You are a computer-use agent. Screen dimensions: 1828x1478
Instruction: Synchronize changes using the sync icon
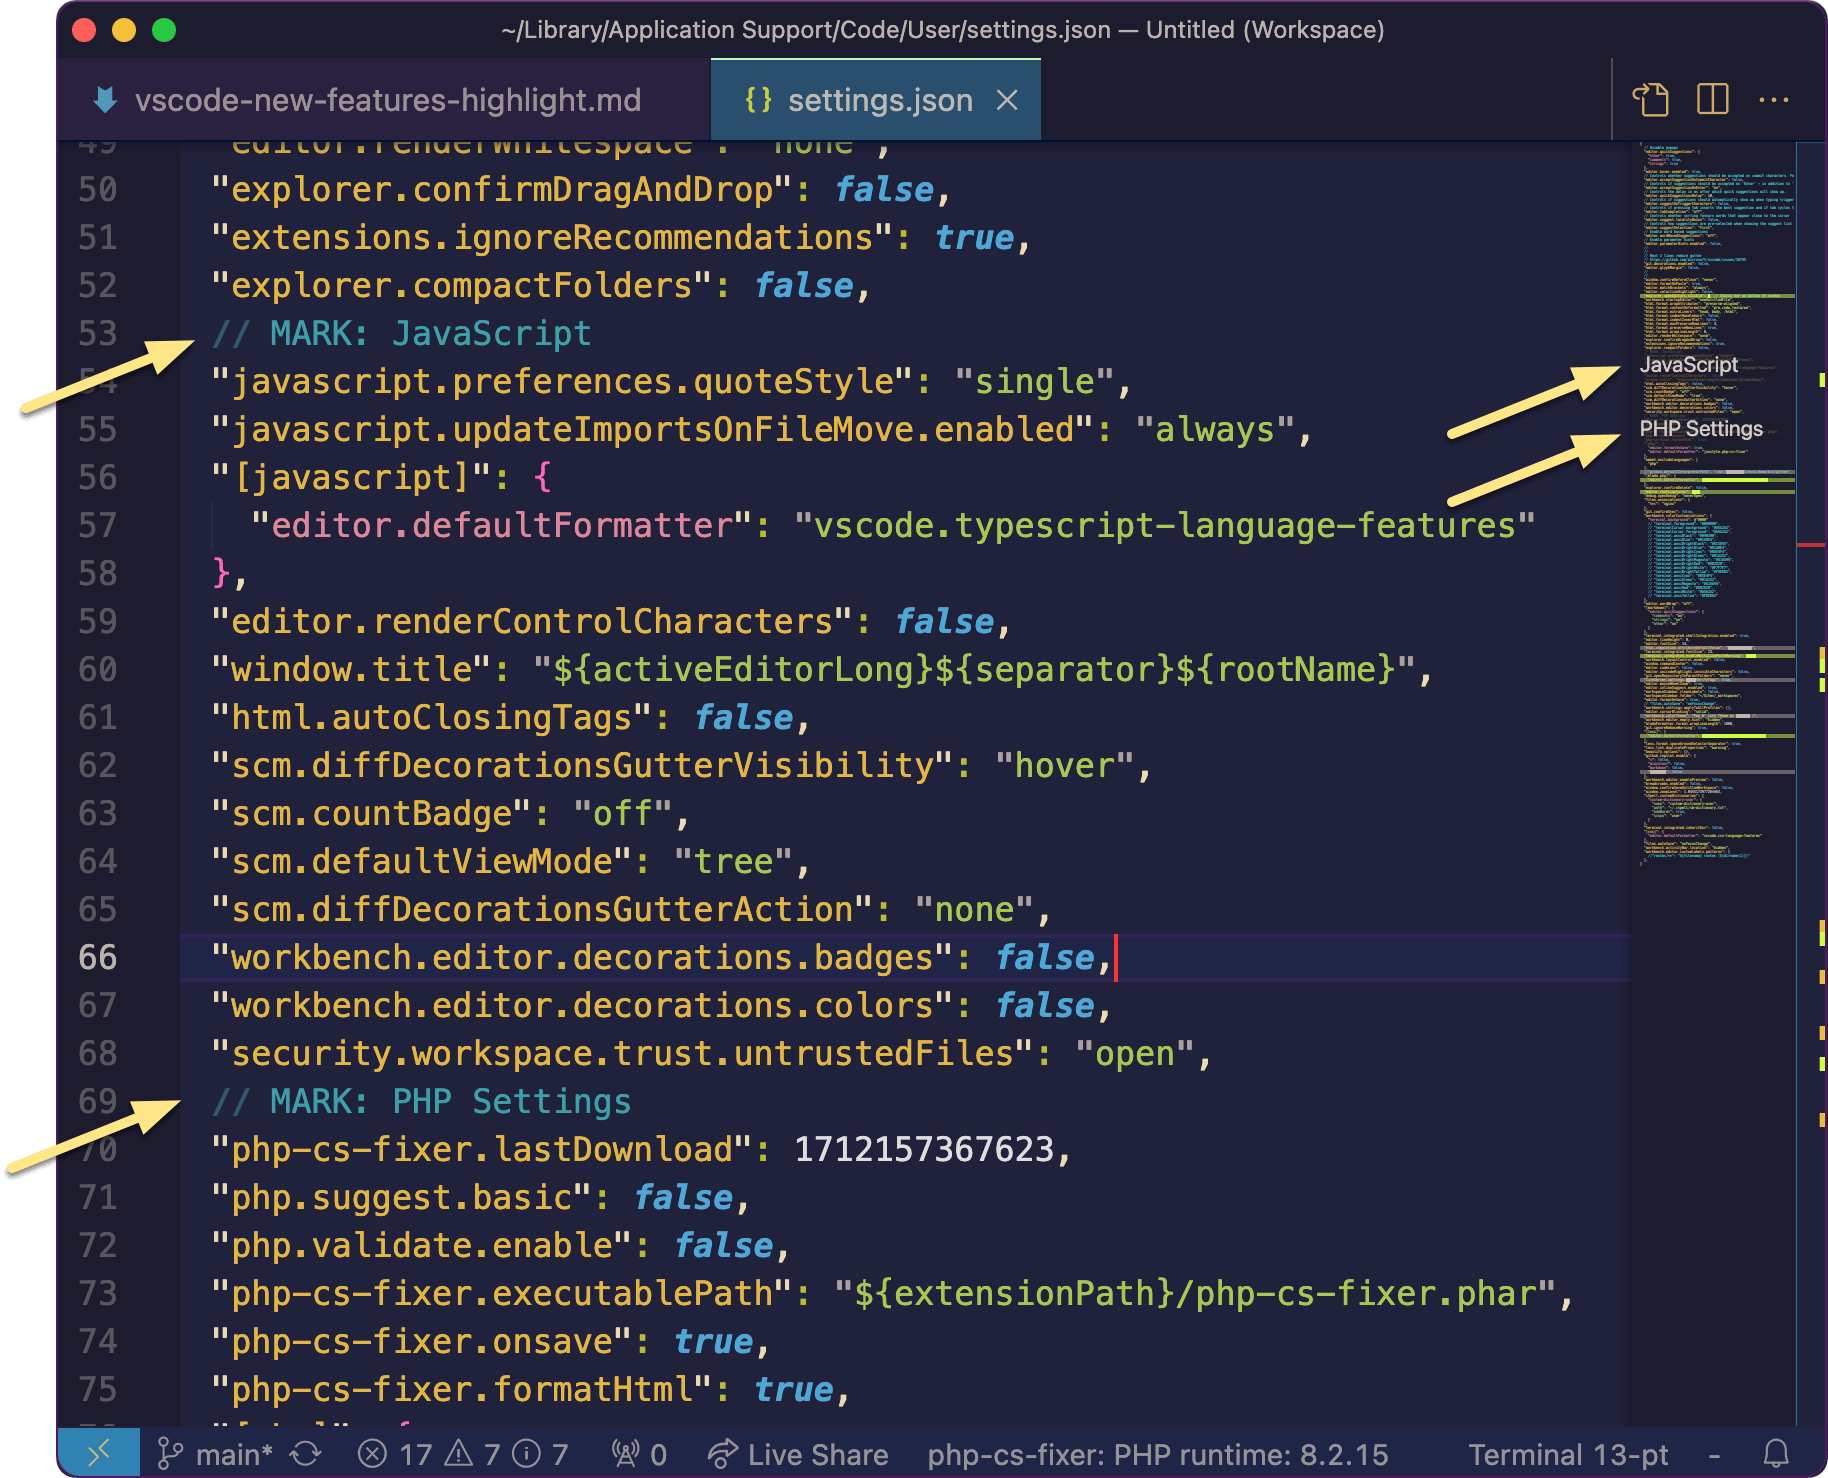[306, 1454]
